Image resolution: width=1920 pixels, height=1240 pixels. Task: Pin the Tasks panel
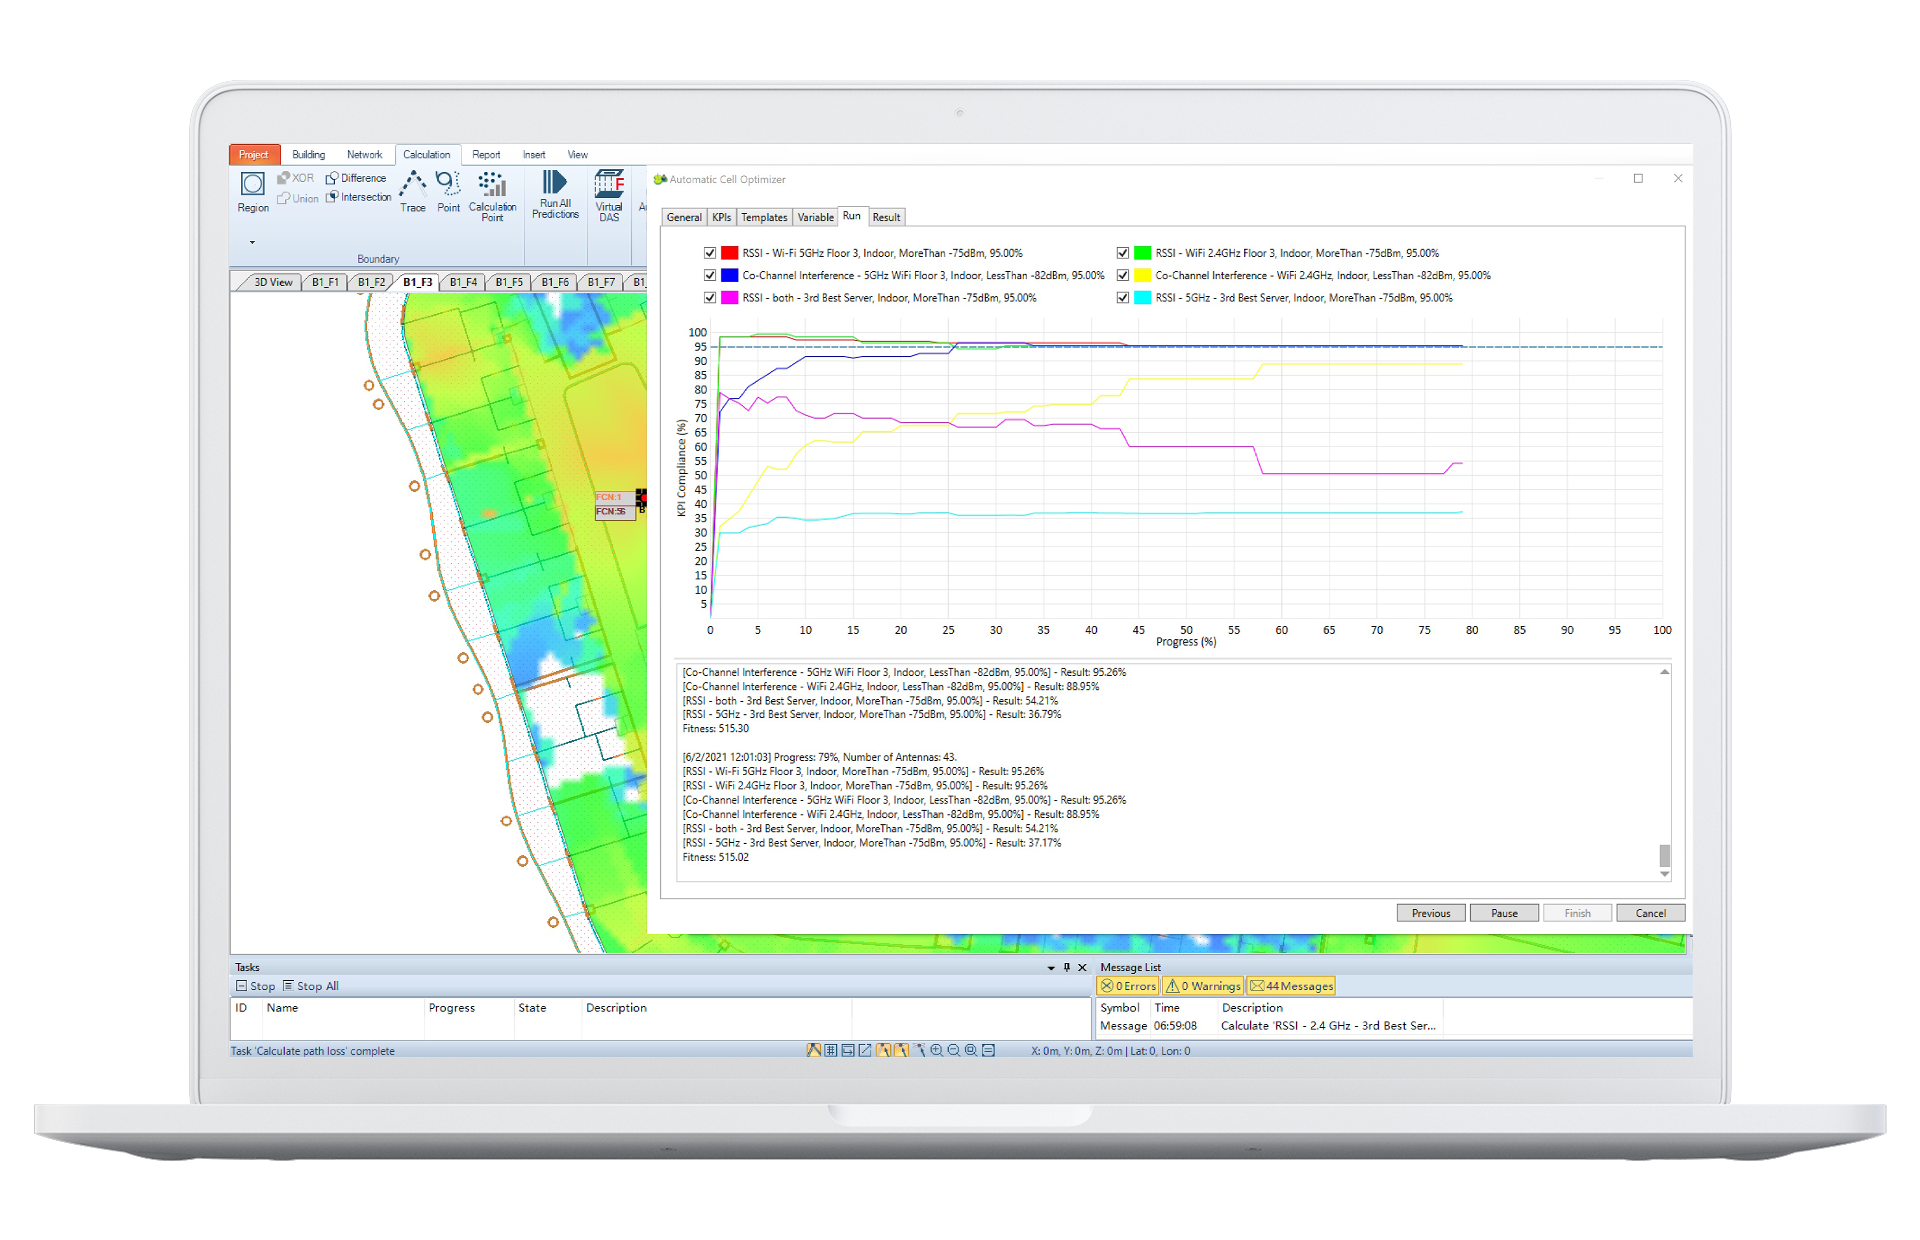pos(1067,967)
